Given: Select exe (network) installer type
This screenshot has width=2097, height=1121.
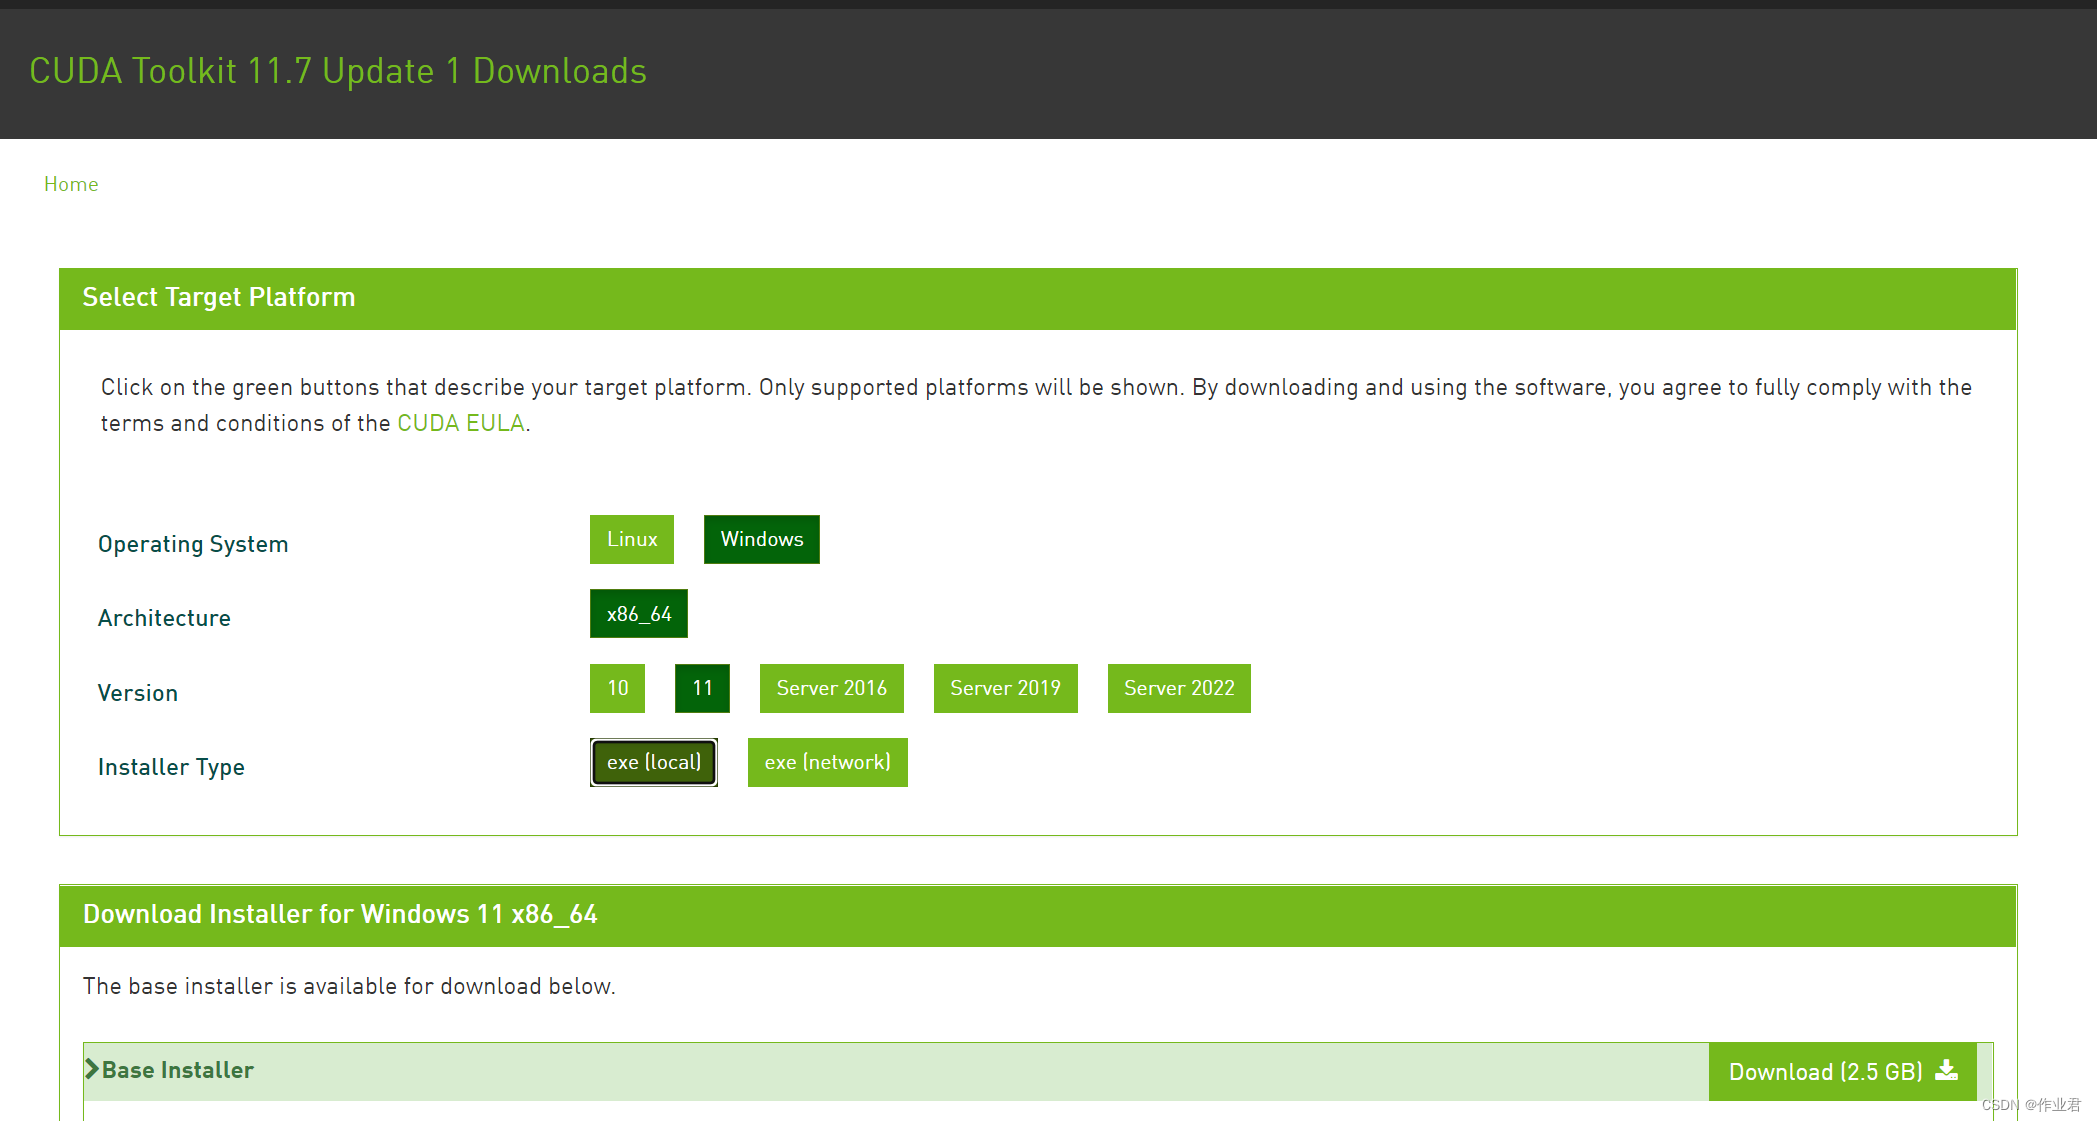Looking at the screenshot, I should click(x=827, y=762).
